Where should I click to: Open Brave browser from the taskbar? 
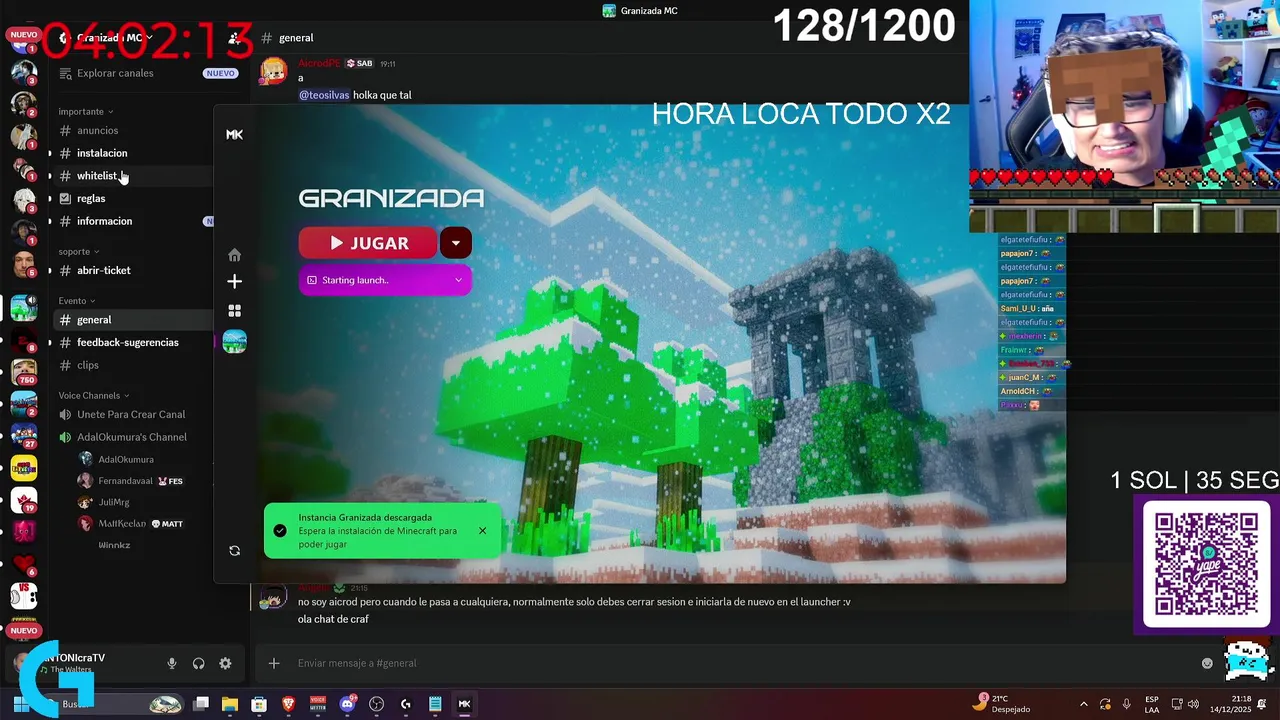pos(288,704)
